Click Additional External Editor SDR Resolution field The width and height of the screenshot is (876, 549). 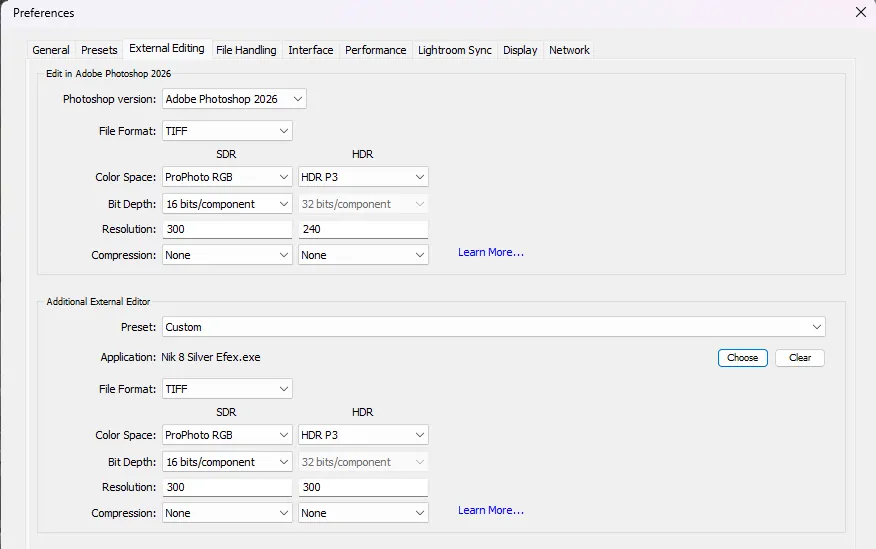(x=227, y=487)
